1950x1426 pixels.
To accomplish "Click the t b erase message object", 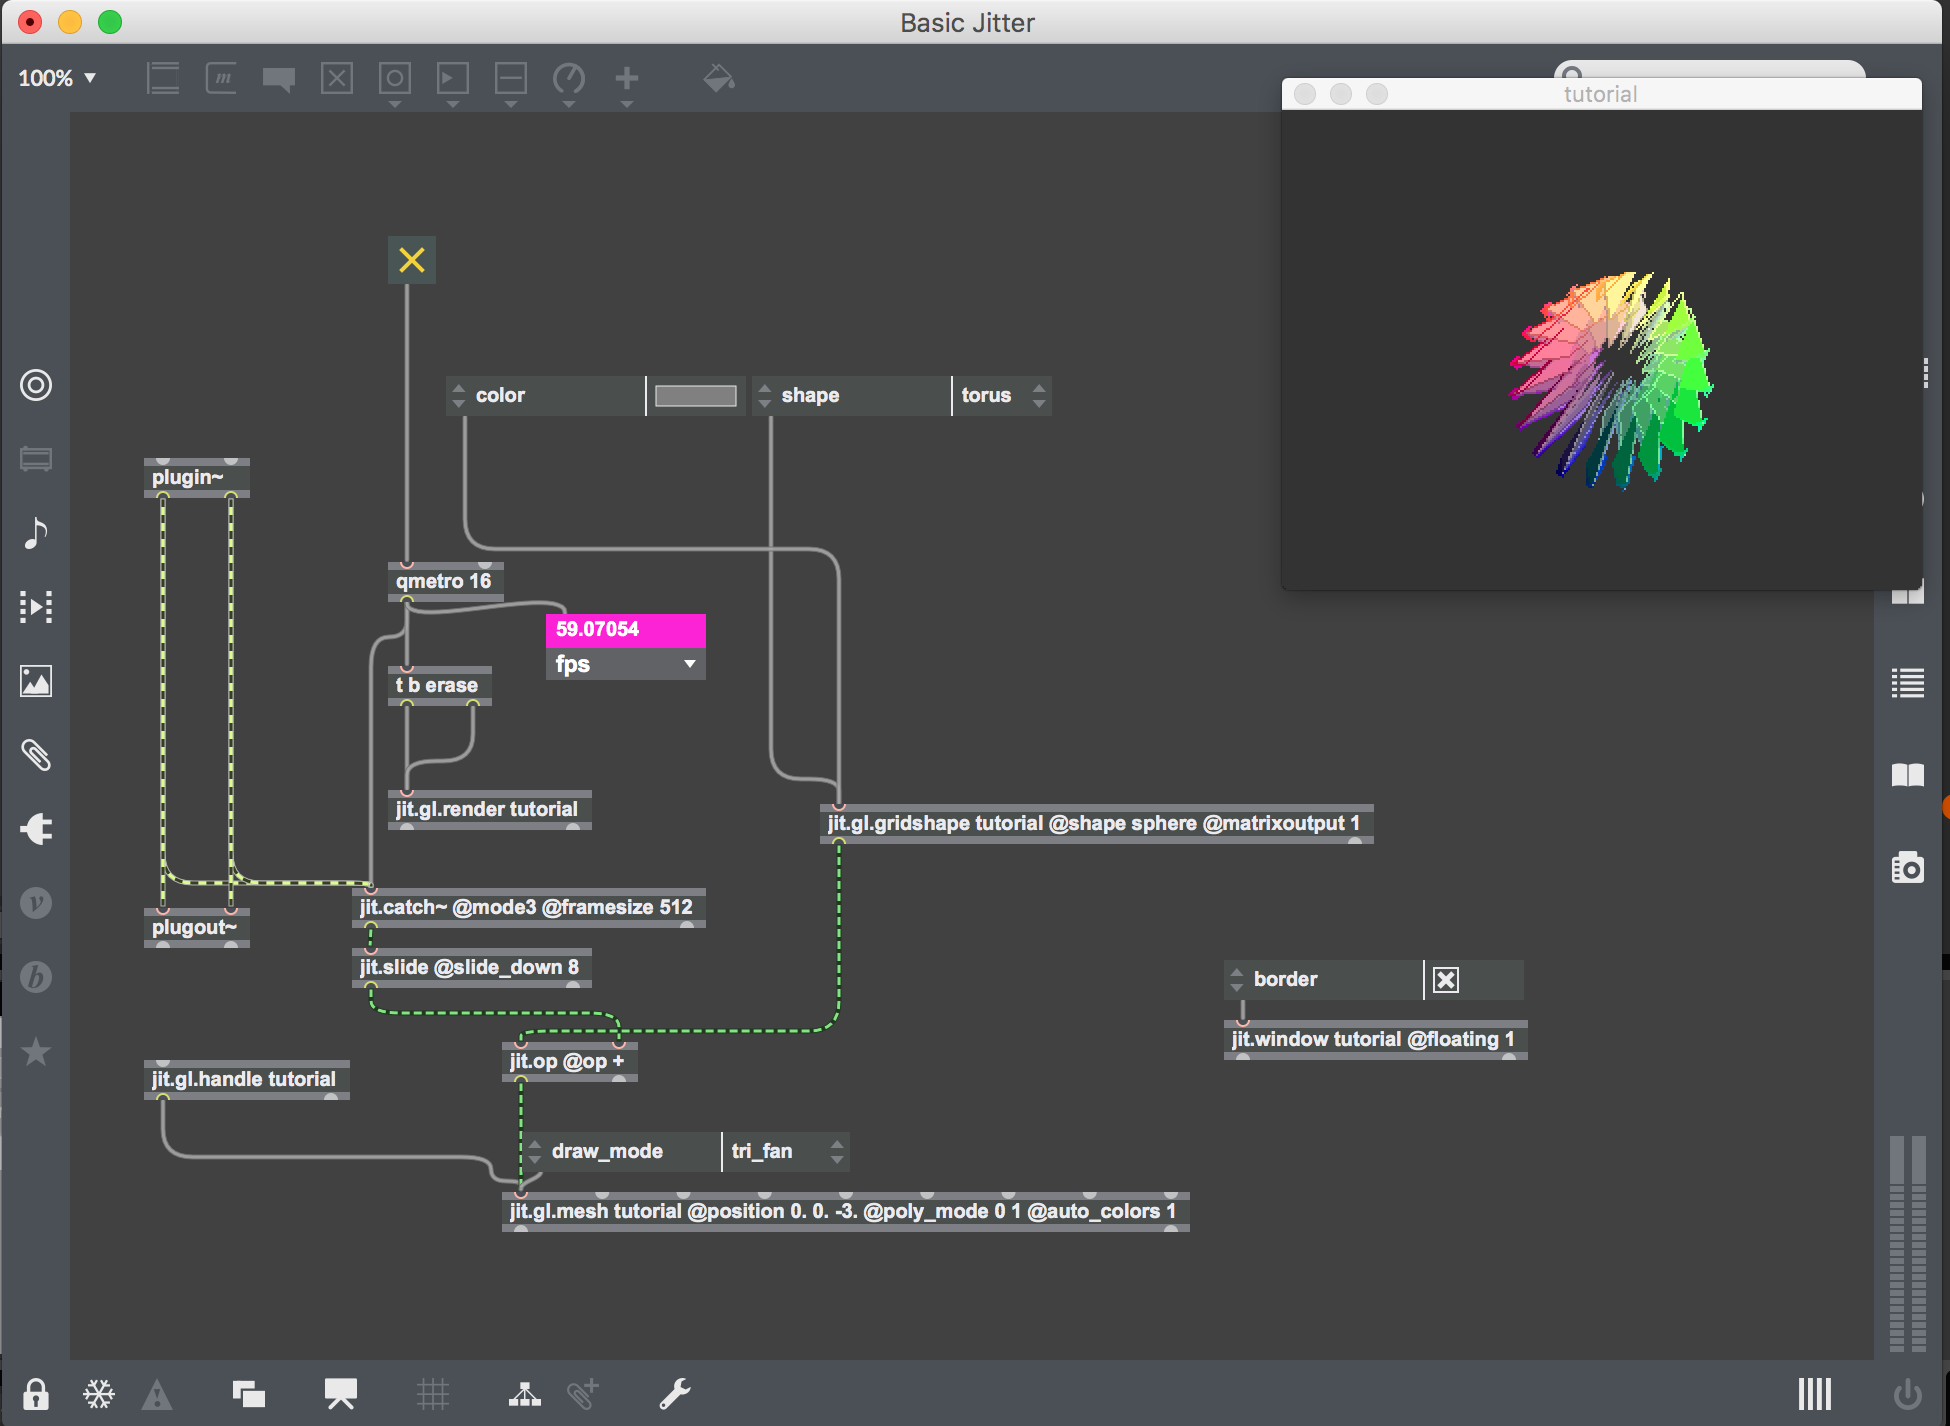I will point(437,684).
